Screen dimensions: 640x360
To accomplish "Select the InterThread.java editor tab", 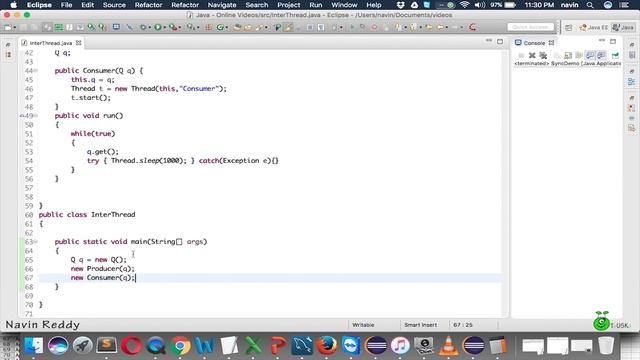I will point(51,43).
